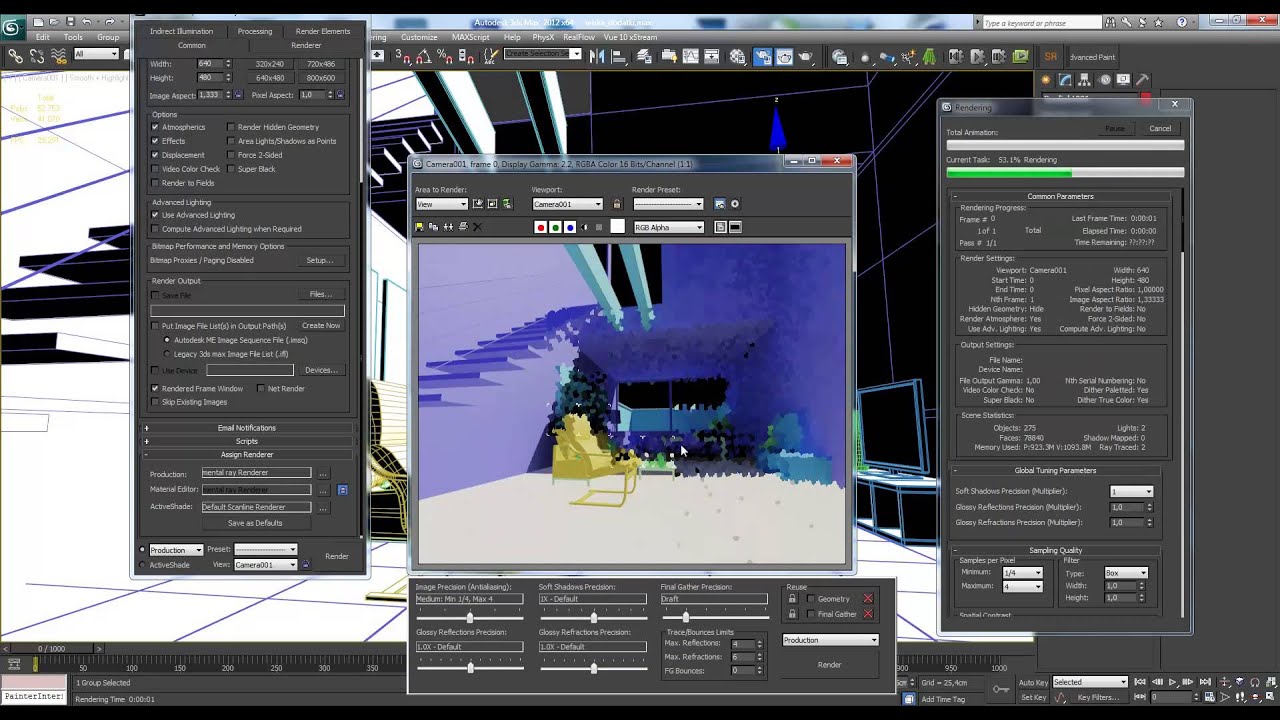Screen dimensions: 1280x720
Task: Open the Curve Editor toolbar icon
Action: click(x=690, y=57)
